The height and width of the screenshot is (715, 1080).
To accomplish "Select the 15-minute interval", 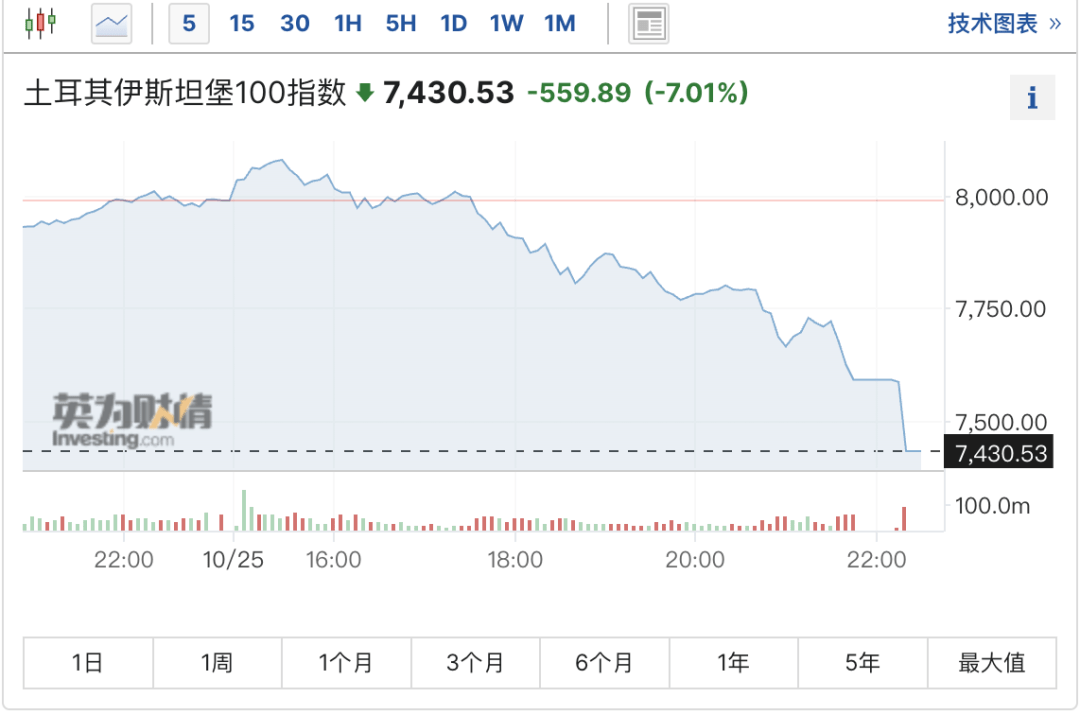I will [242, 23].
